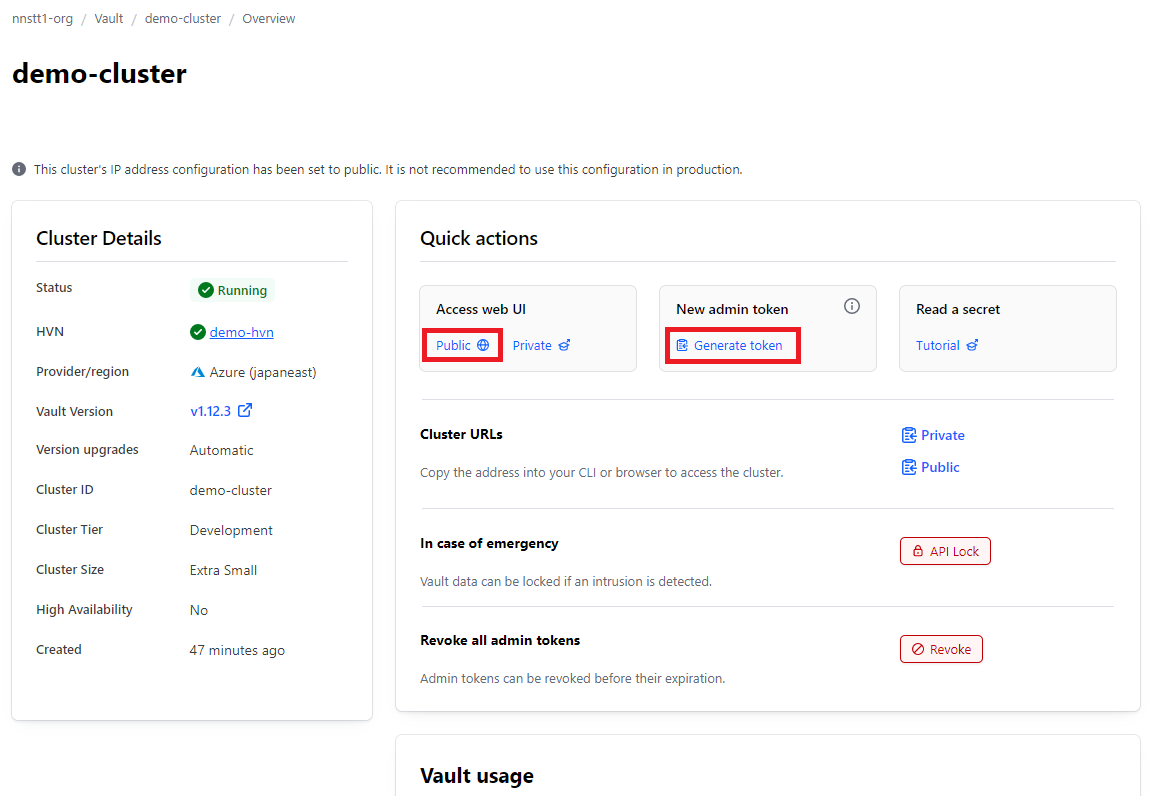This screenshot has height=796, width=1152.
Task: Show info about New admin token
Action: pos(852,306)
